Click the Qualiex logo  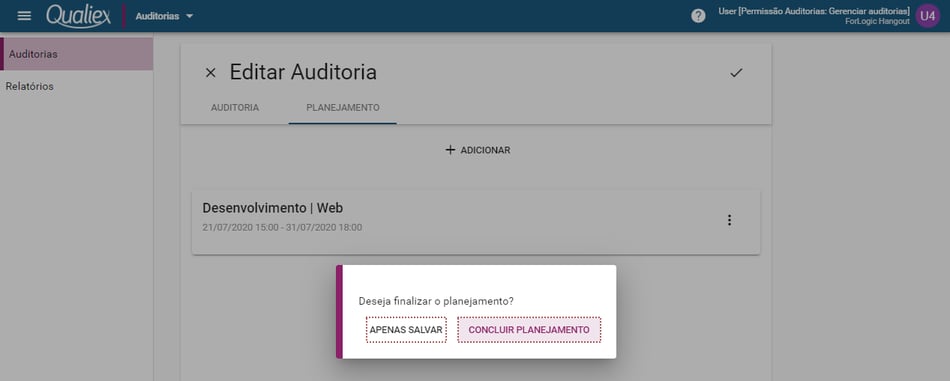click(x=79, y=16)
